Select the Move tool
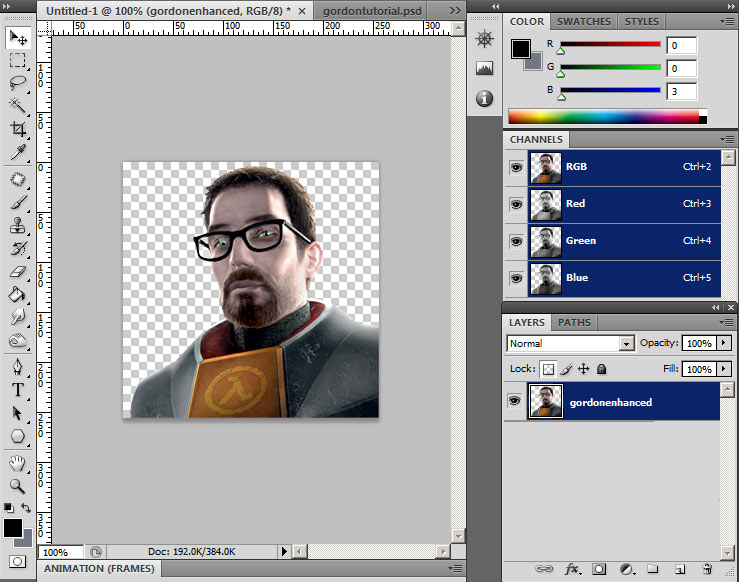739x582 pixels. 18,38
